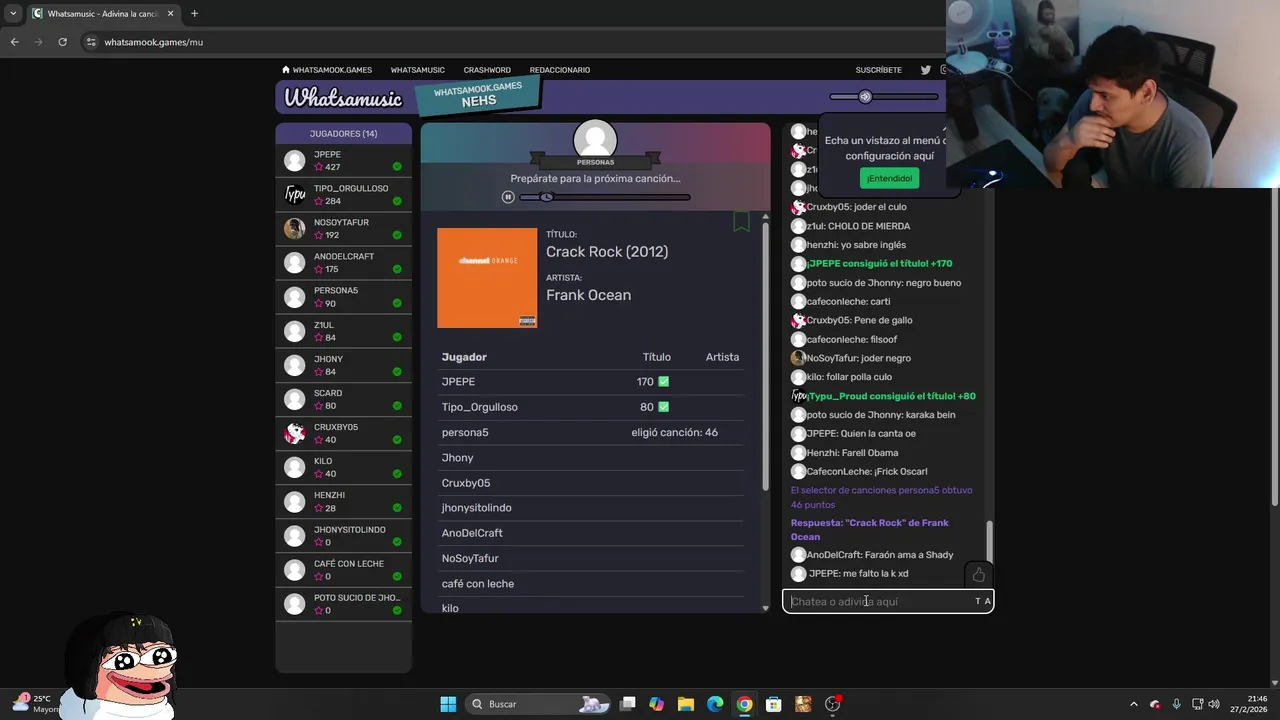The height and width of the screenshot is (720, 1280).
Task: Click the Whatsamusic logo
Action: pyautogui.click(x=343, y=98)
